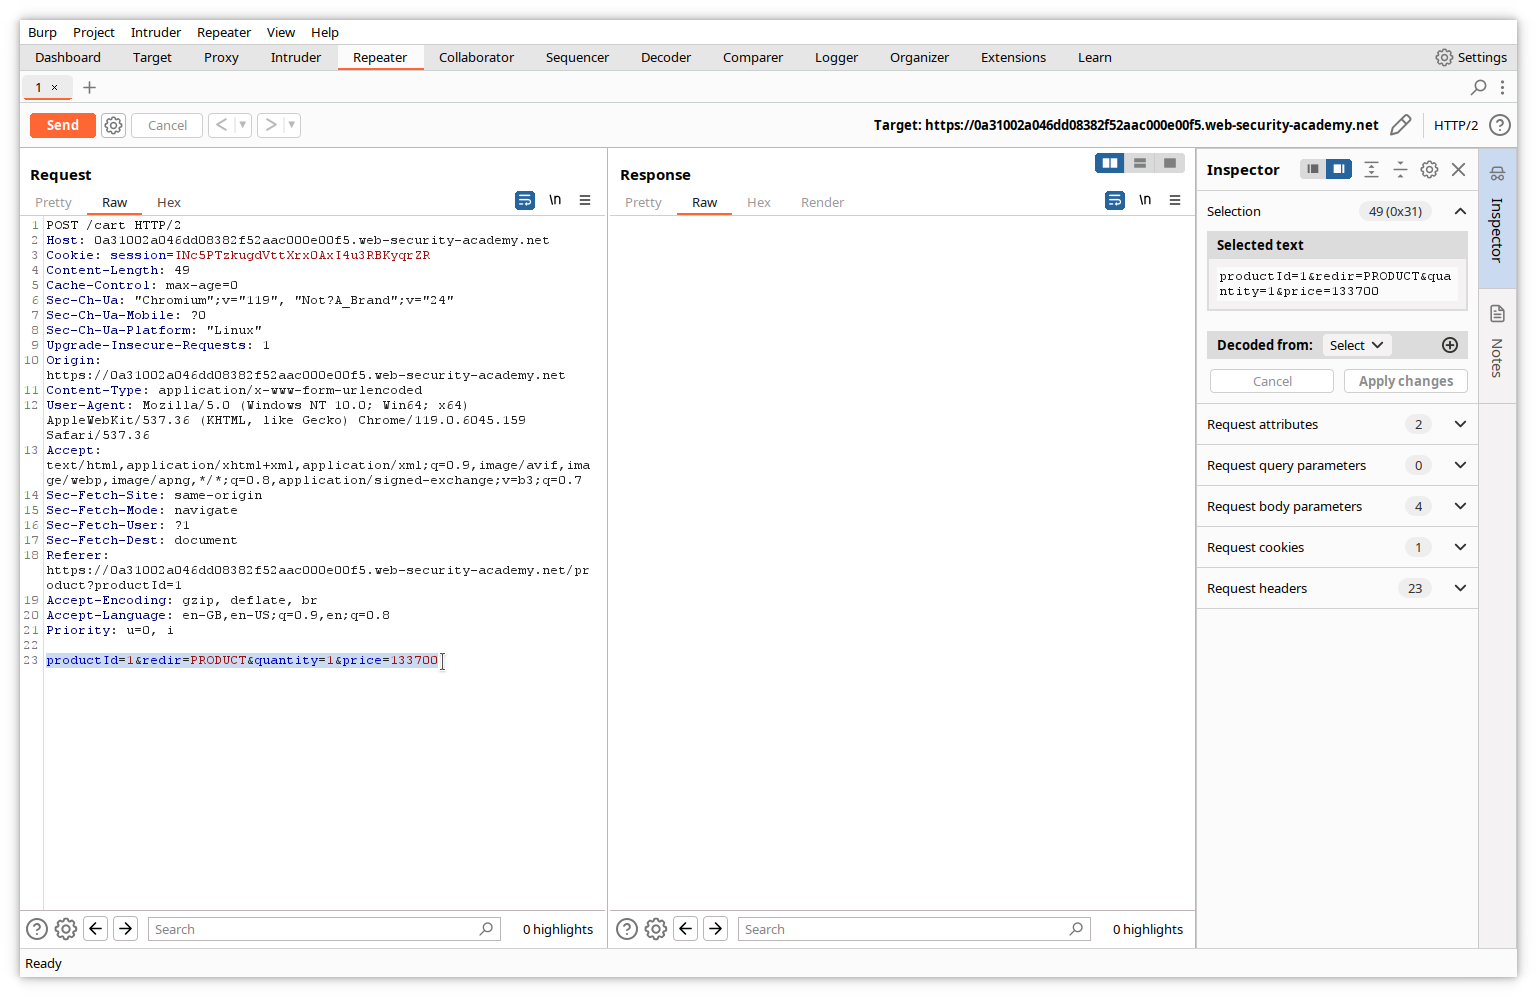
Task: Toggle show non-printable chars in response
Action: click(x=1145, y=201)
